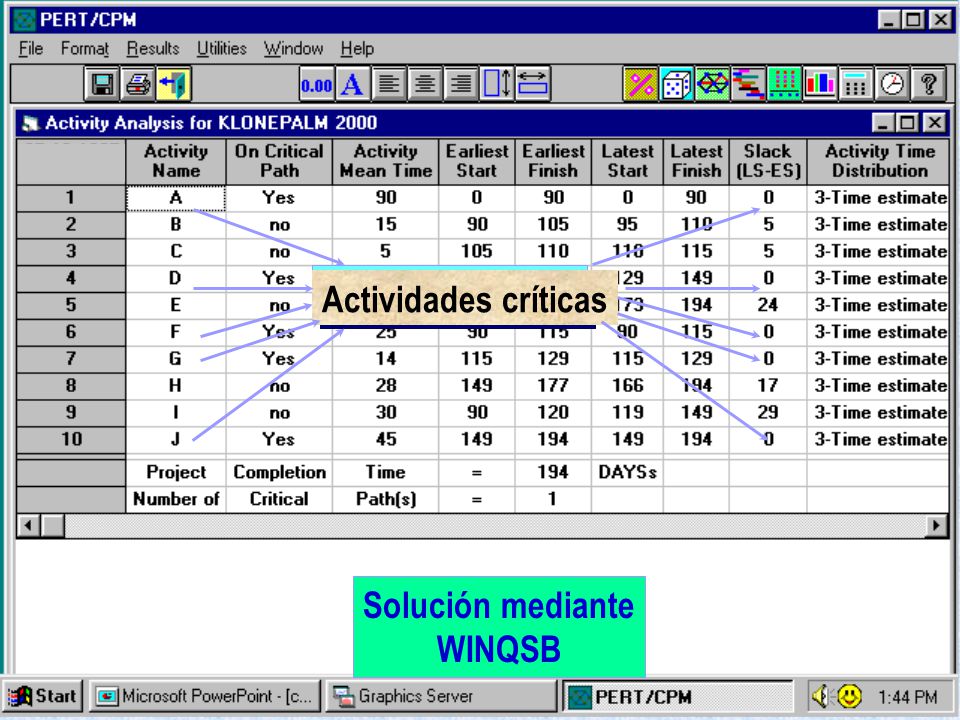Image resolution: width=960 pixels, height=720 pixels.
Task: Select the Latest Finish column header
Action: [697, 161]
